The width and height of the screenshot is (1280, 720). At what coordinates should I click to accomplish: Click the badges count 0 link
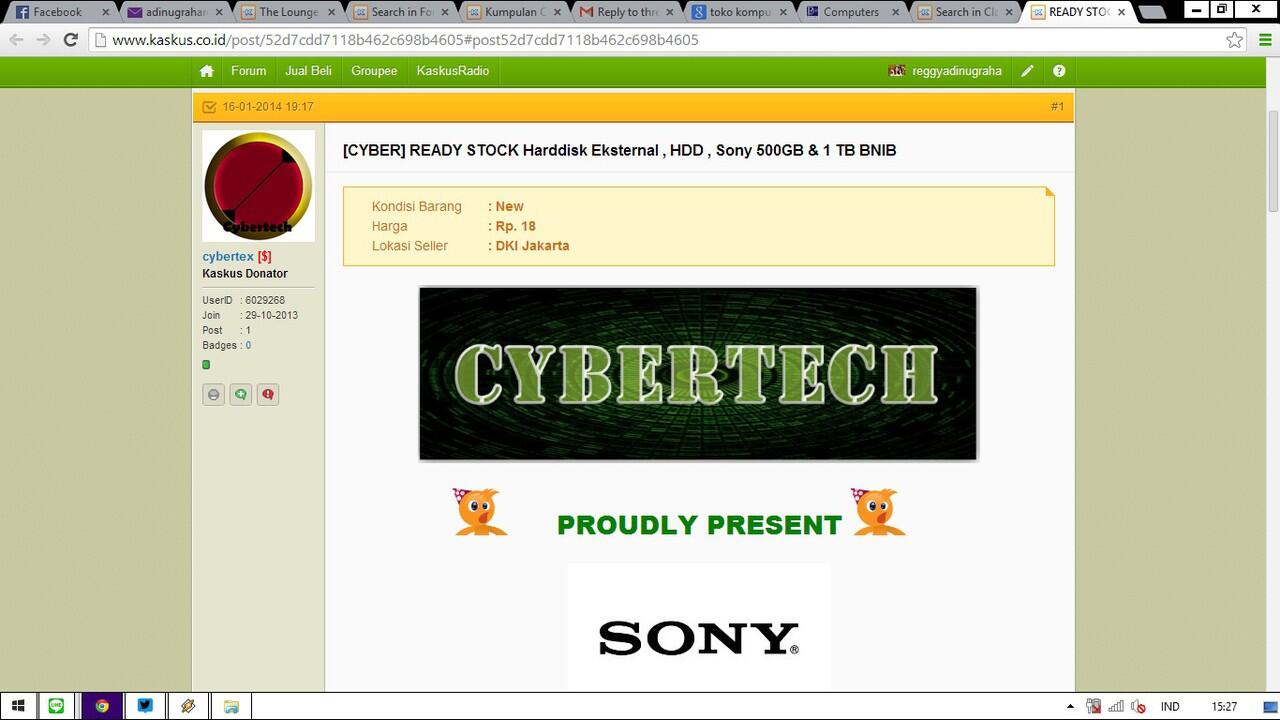coord(248,345)
